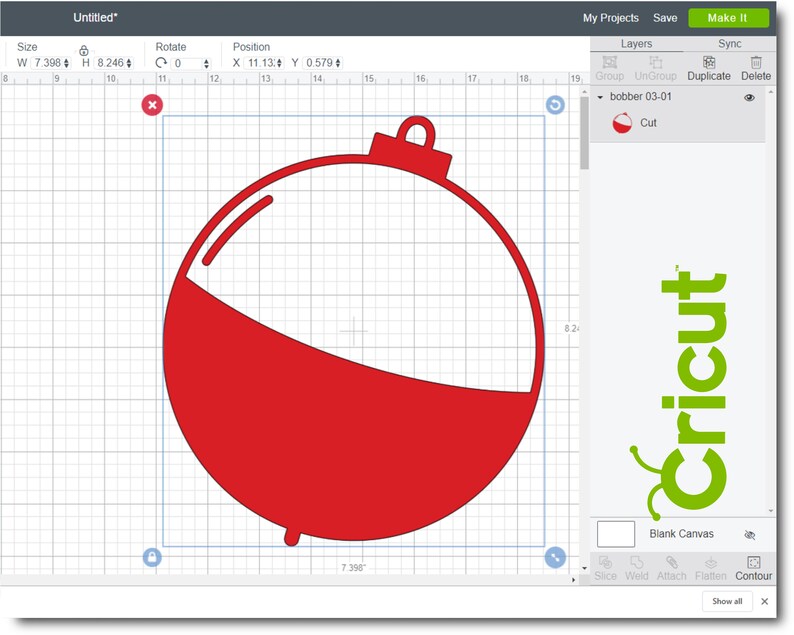The image size is (794, 635).
Task: Collapse the bobber 03-01 layer group
Action: tap(600, 97)
